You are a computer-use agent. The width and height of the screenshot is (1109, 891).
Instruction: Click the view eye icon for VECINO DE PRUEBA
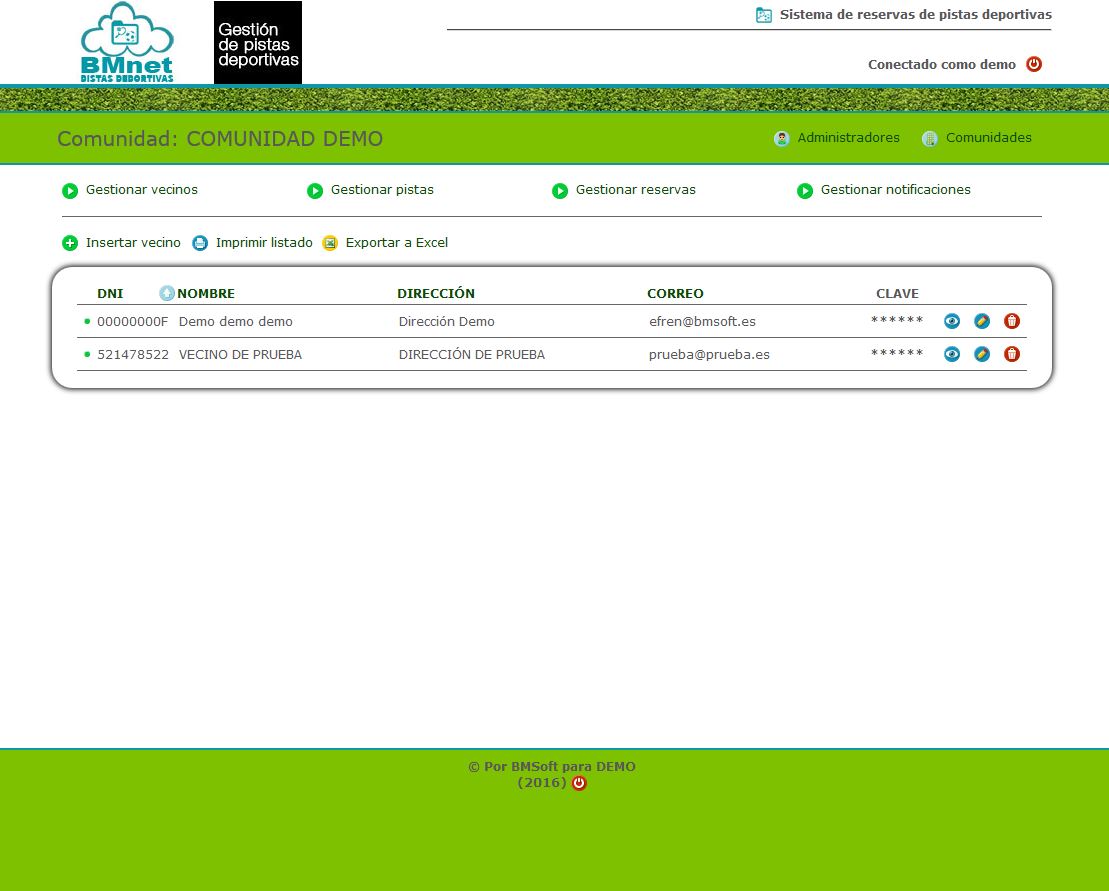(952, 354)
